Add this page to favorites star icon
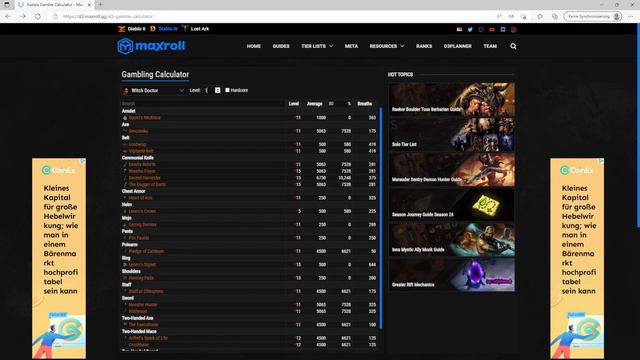The image size is (640, 360). [524, 16]
